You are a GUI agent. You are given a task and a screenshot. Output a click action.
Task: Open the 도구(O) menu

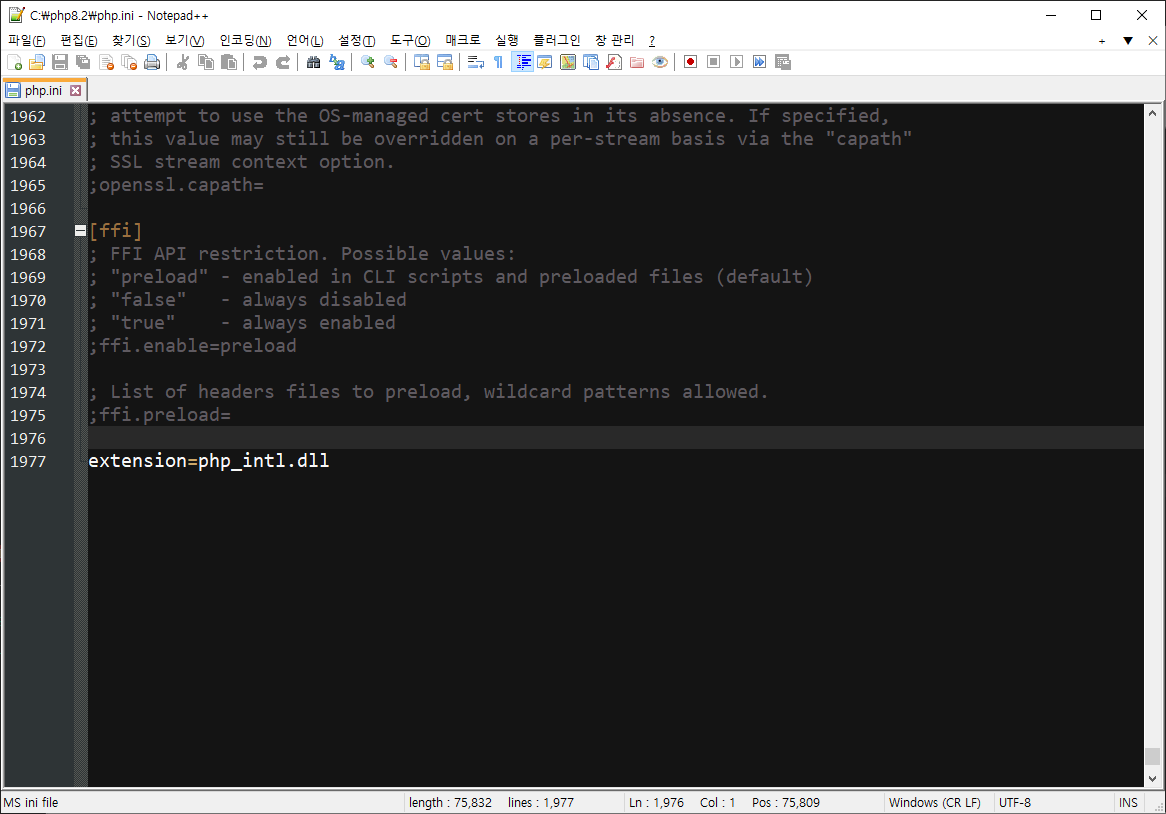click(410, 40)
